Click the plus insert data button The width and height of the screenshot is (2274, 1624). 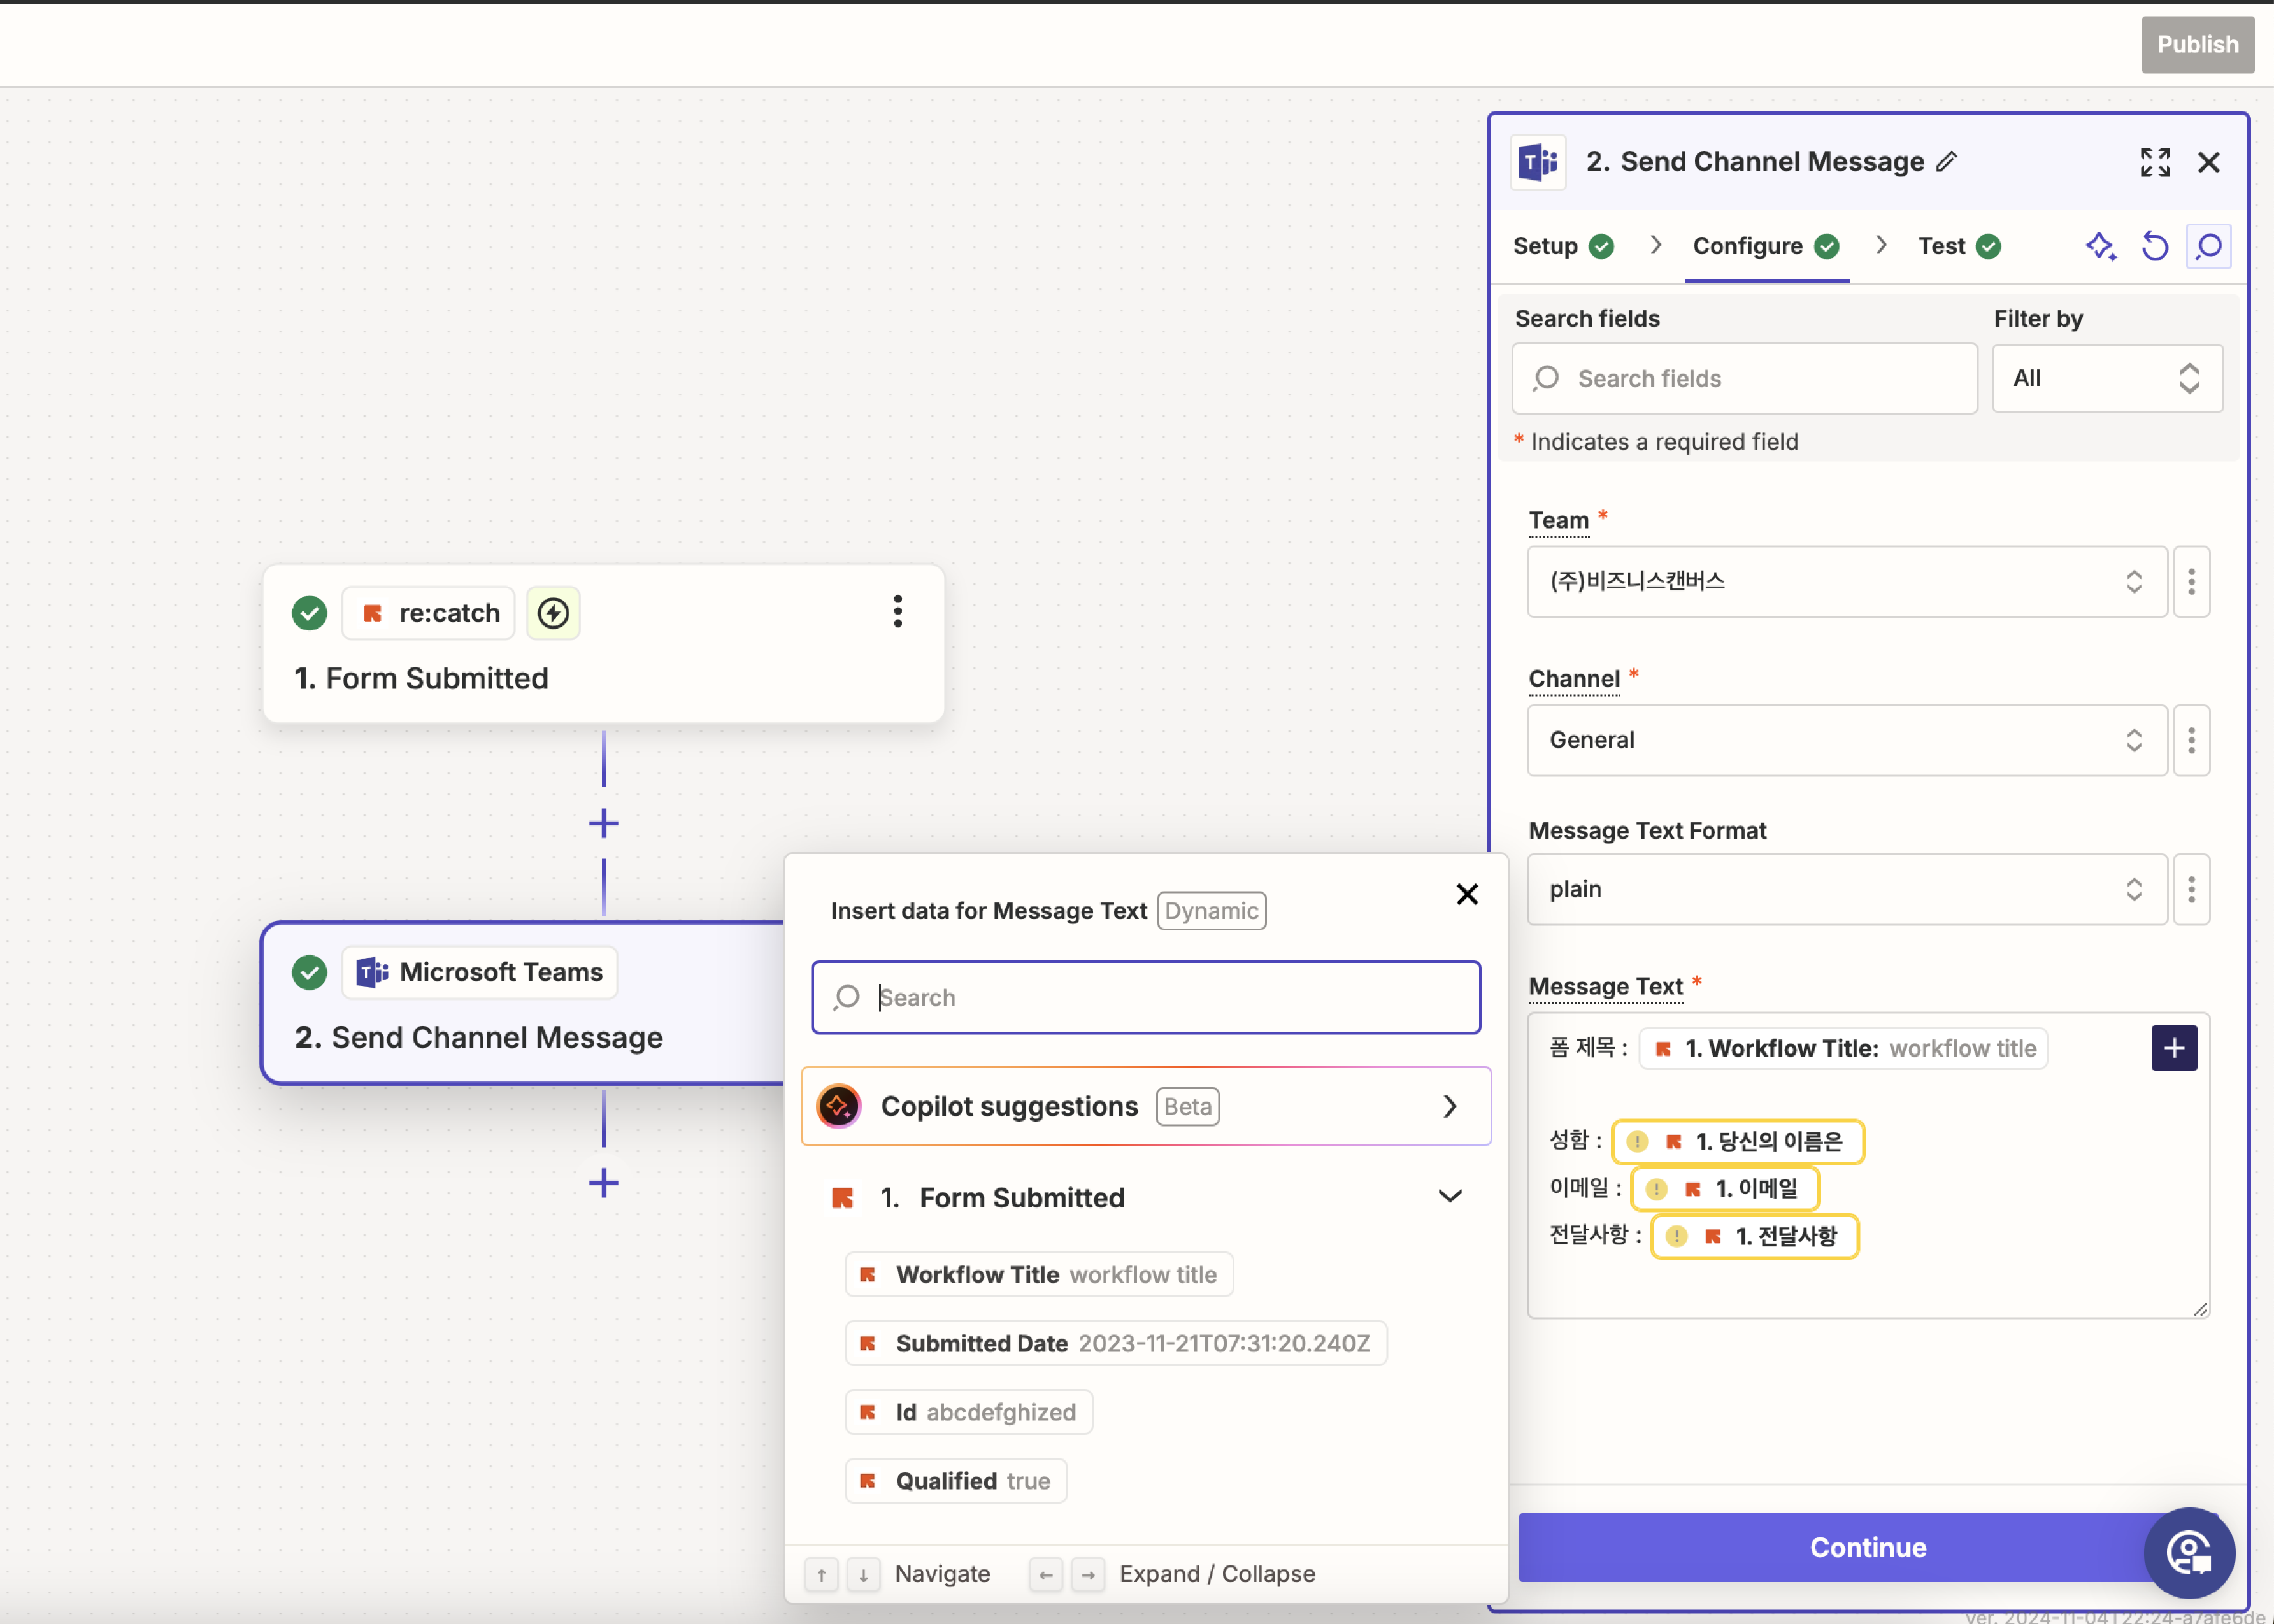[x=2174, y=1048]
